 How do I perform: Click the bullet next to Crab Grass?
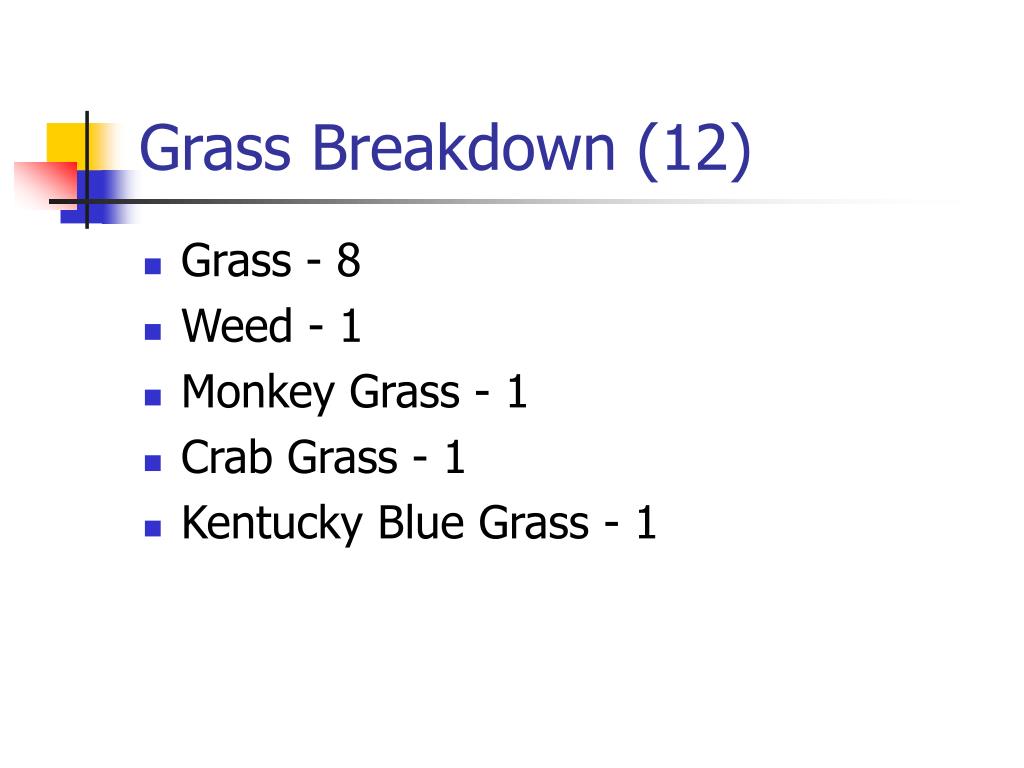tap(153, 462)
